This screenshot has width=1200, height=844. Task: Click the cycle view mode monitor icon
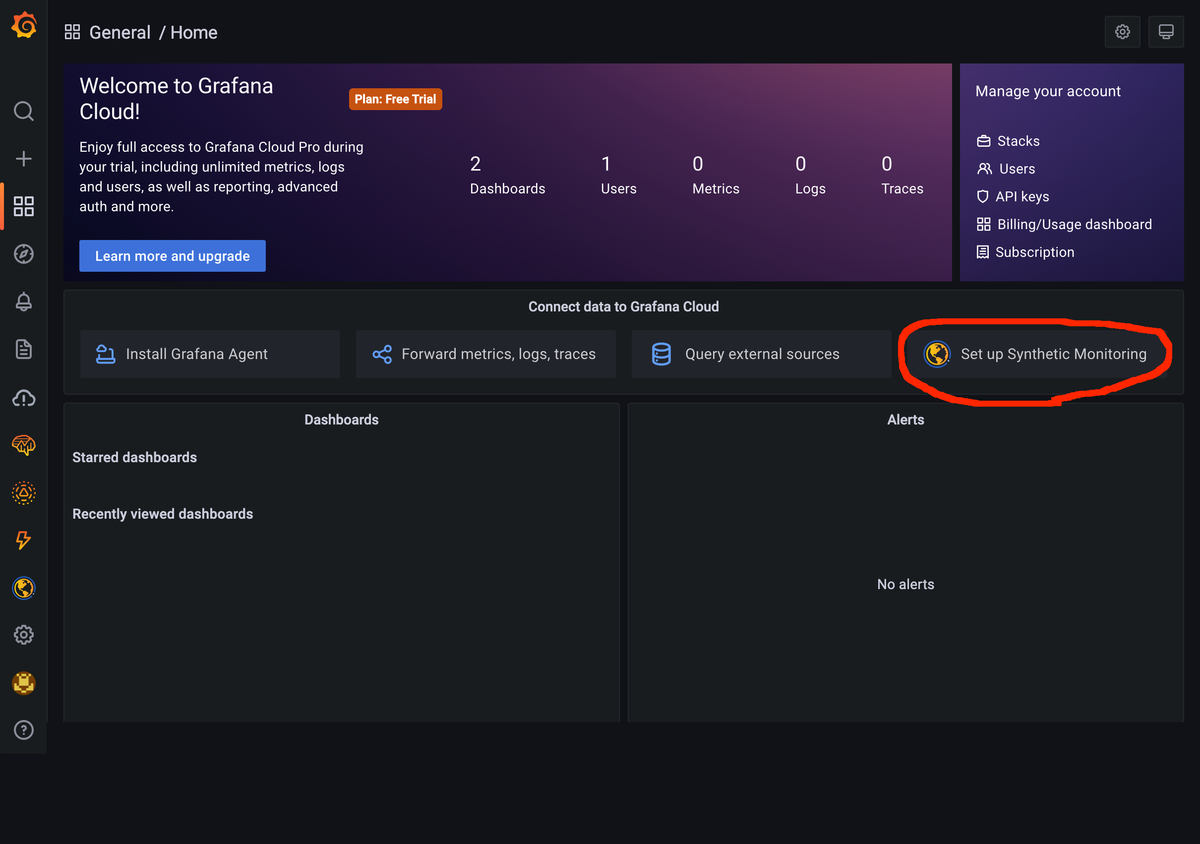point(1166,32)
